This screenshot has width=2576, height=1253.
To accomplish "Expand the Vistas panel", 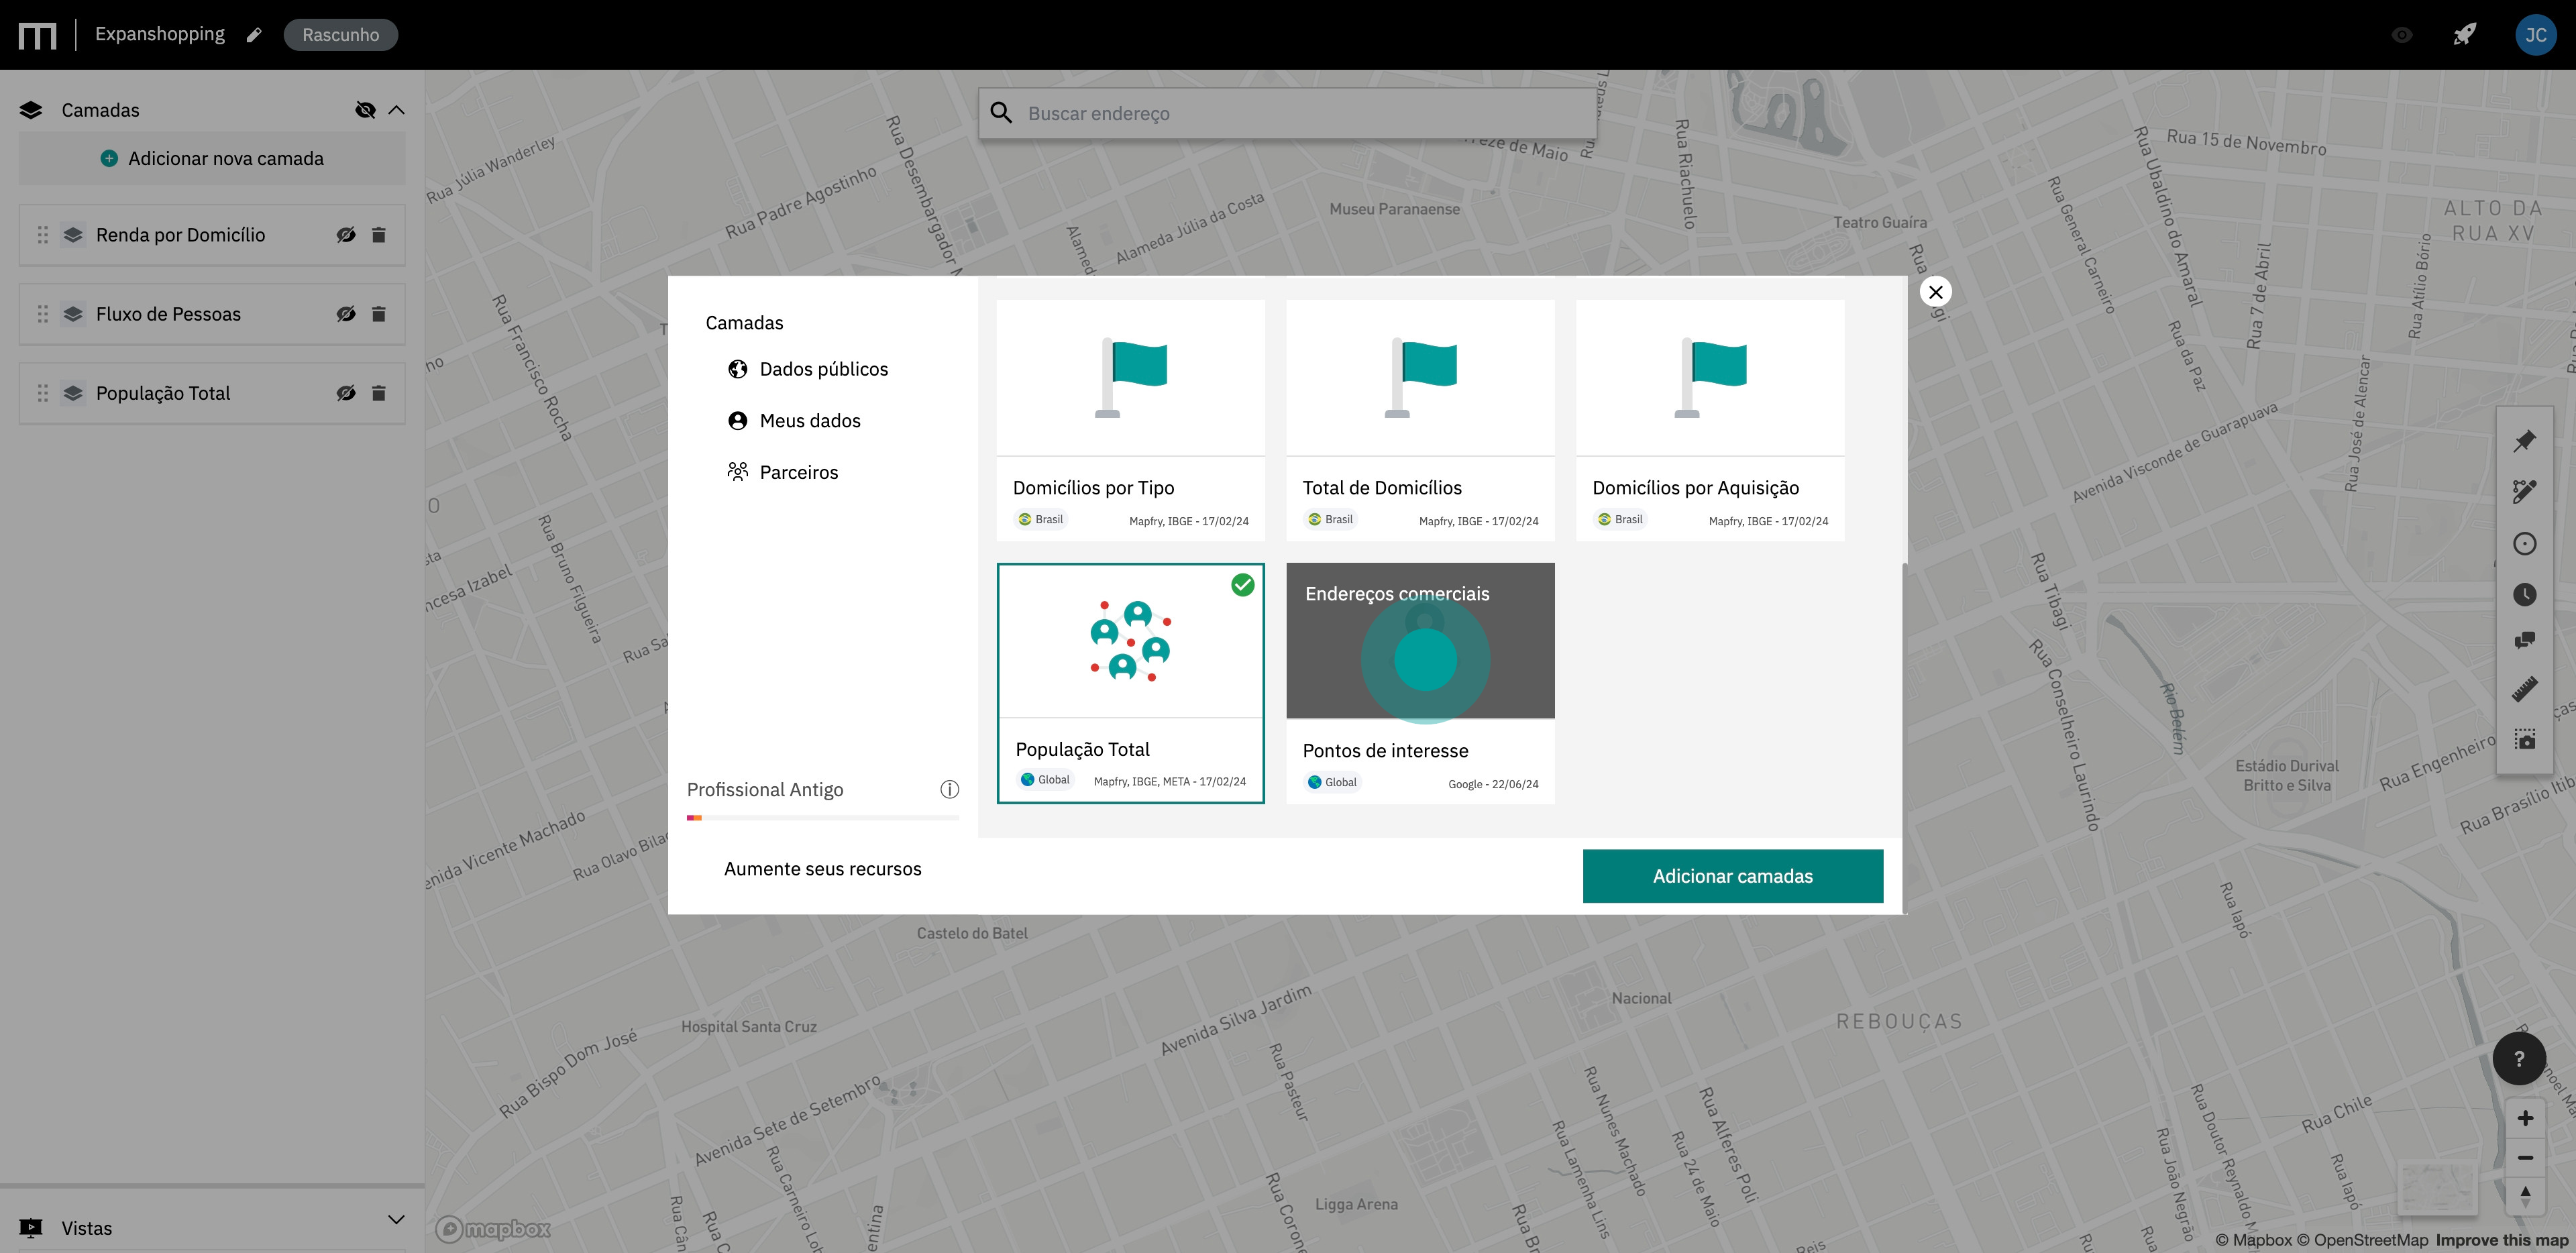I will click(397, 1219).
